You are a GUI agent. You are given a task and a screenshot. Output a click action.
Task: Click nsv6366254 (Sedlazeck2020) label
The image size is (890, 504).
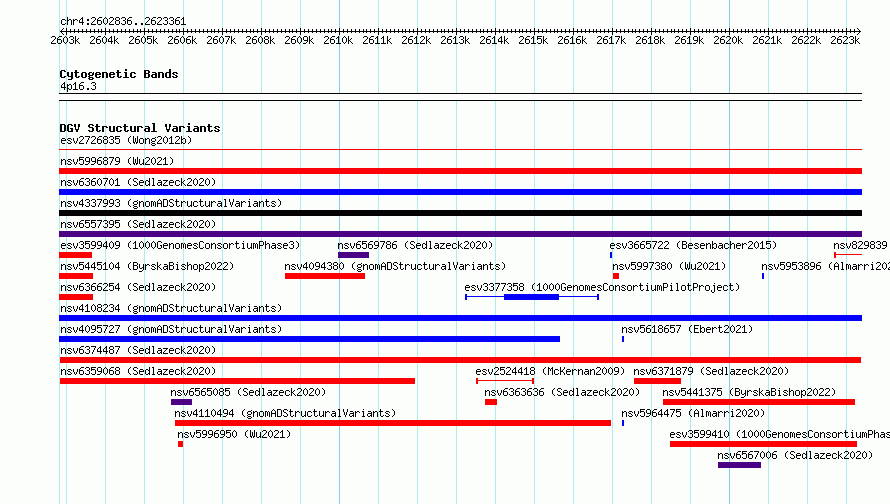138,287
